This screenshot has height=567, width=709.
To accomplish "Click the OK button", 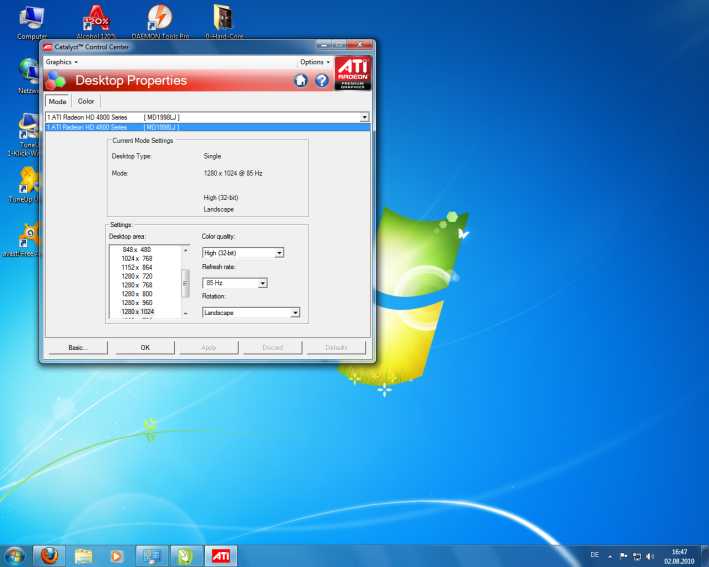I will [x=145, y=347].
